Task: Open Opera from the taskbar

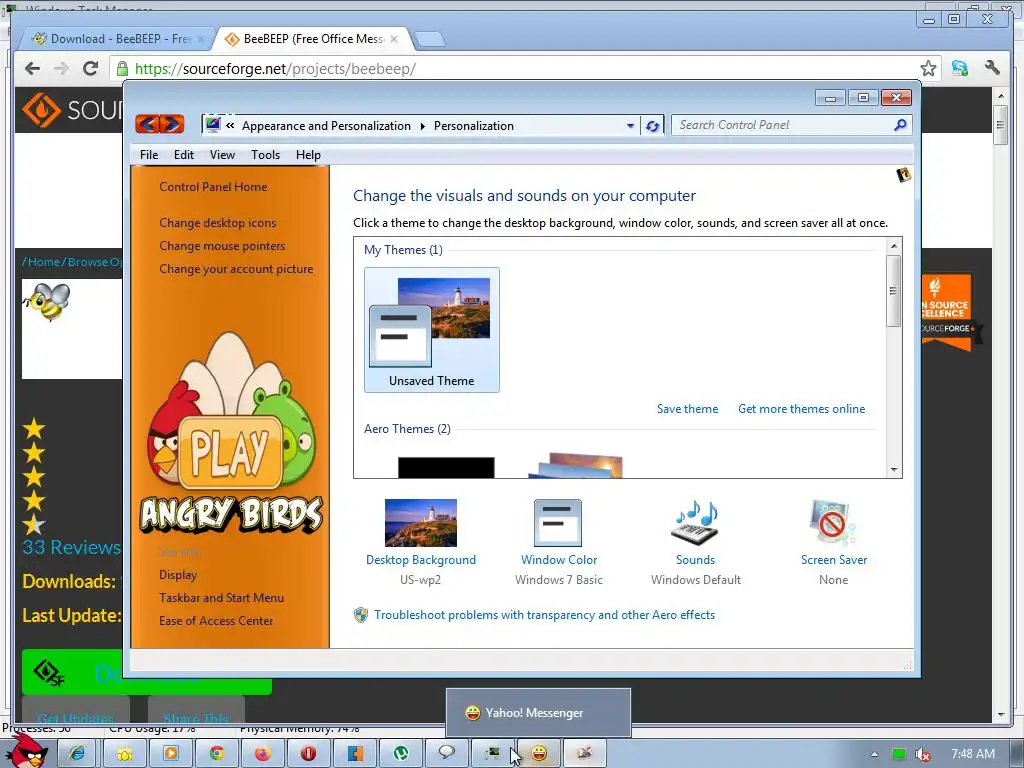Action: pos(308,754)
